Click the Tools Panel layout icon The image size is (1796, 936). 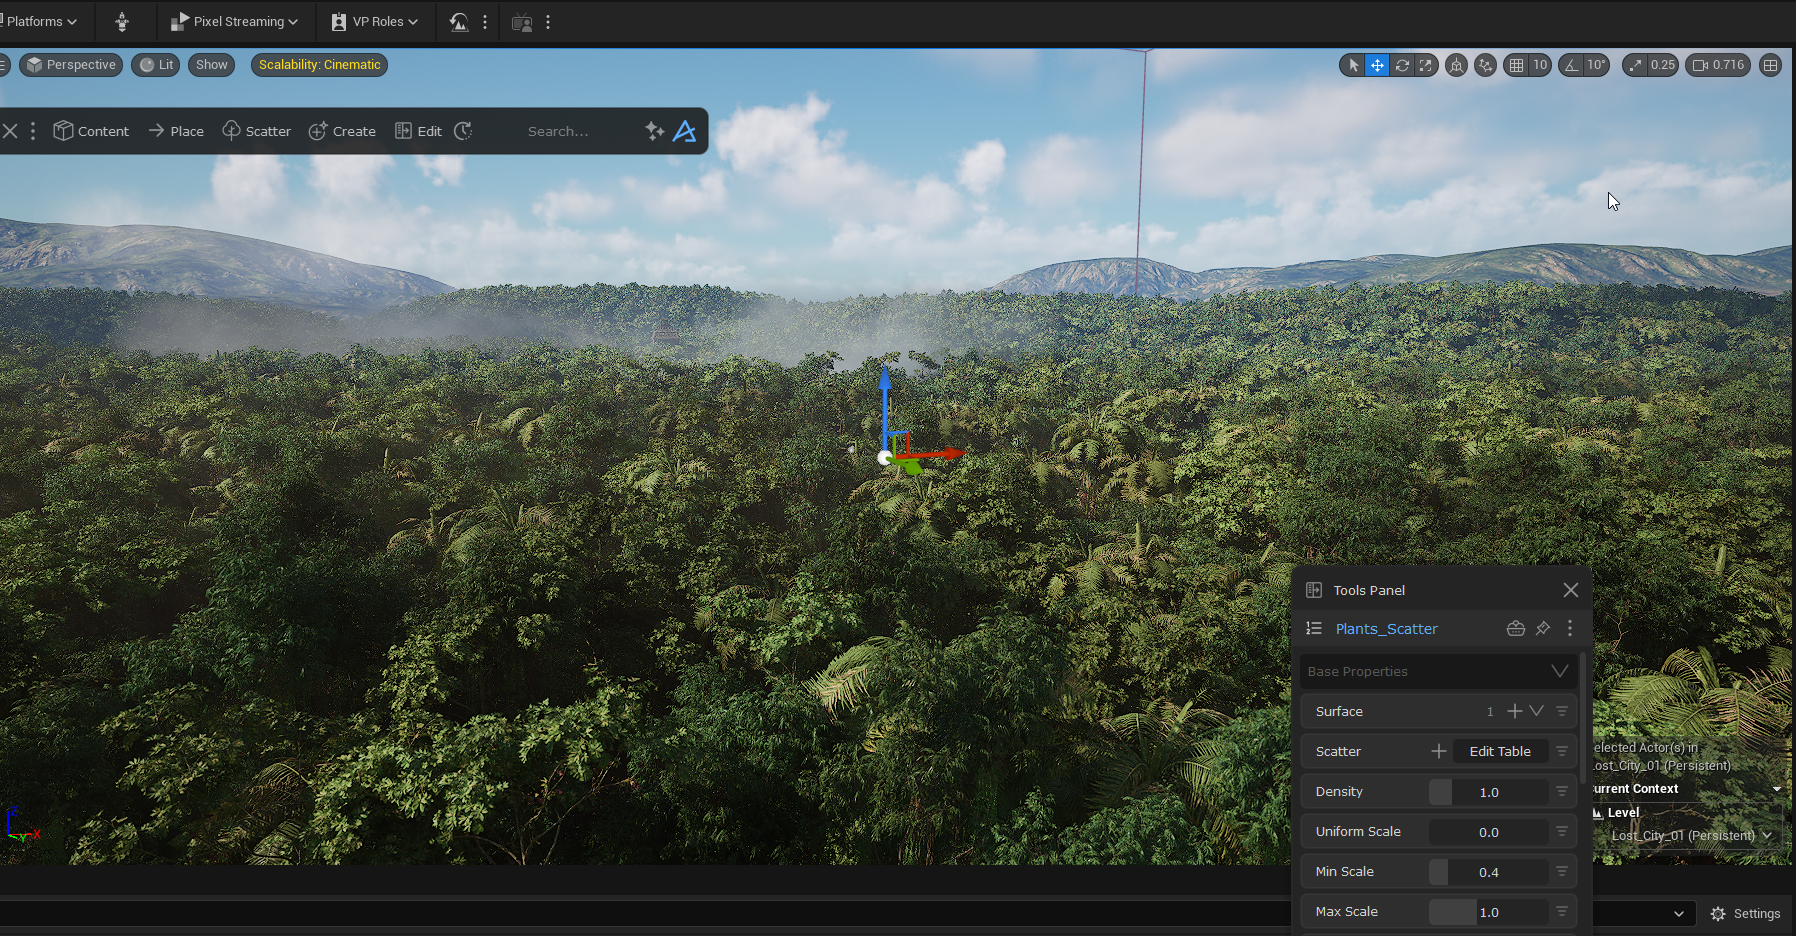click(1314, 590)
